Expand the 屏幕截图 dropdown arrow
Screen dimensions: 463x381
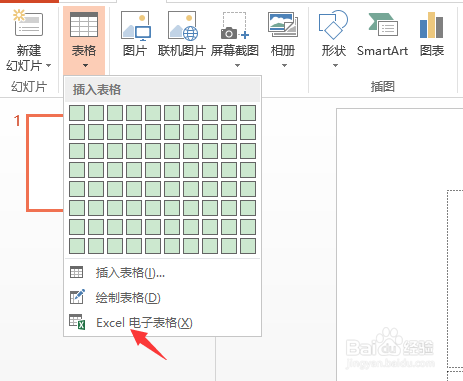coord(237,66)
